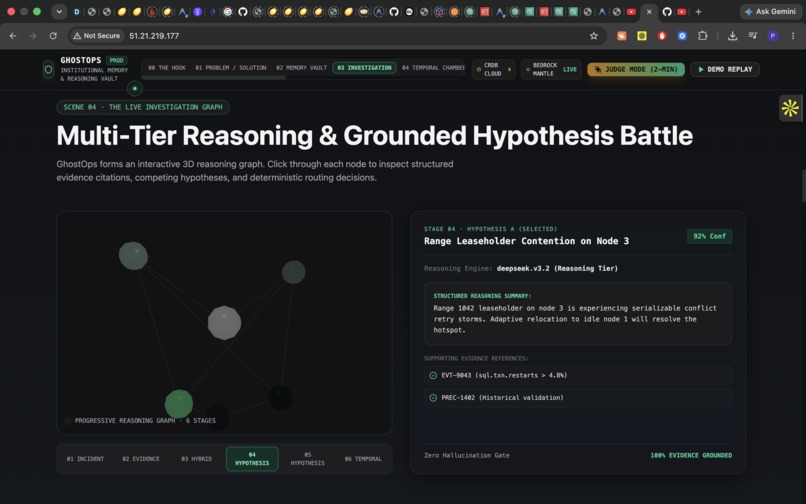Screen dimensions: 806x504
Task: Go to the 02 Memory Vault section
Action: [x=301, y=68]
